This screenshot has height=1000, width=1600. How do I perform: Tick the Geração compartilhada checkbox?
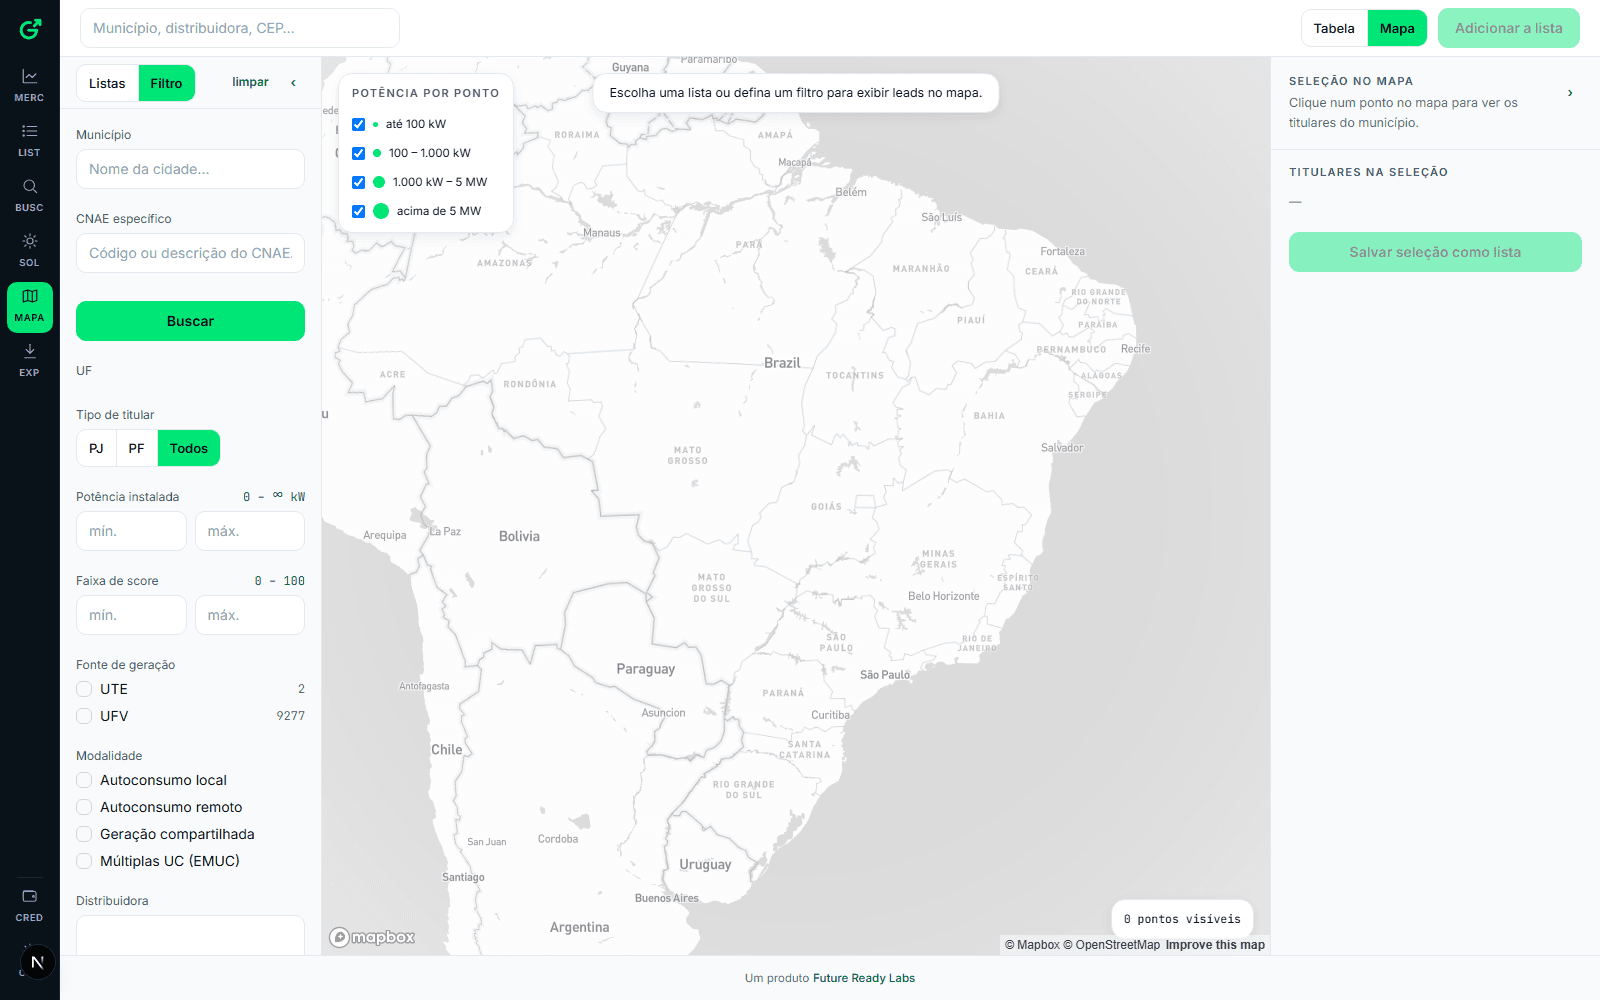(84, 834)
